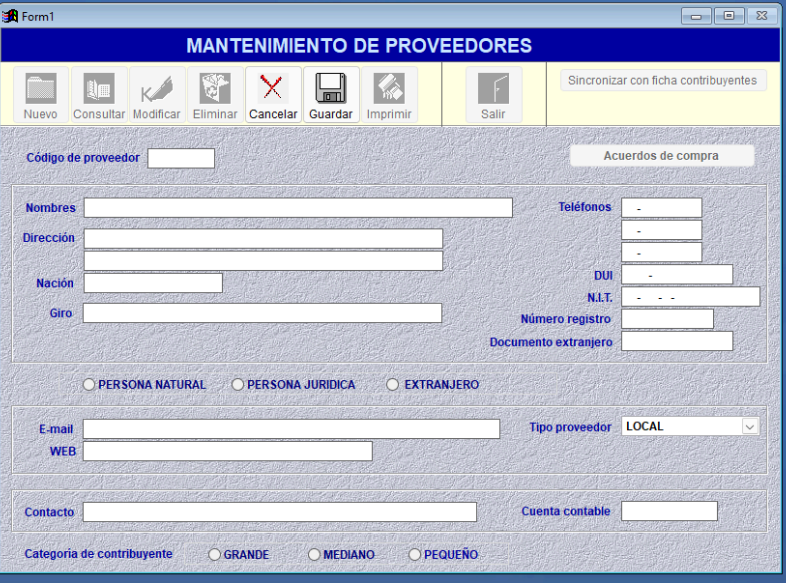The height and width of the screenshot is (583, 786).
Task: Select the GRANDE contributor category
Action: 215,554
